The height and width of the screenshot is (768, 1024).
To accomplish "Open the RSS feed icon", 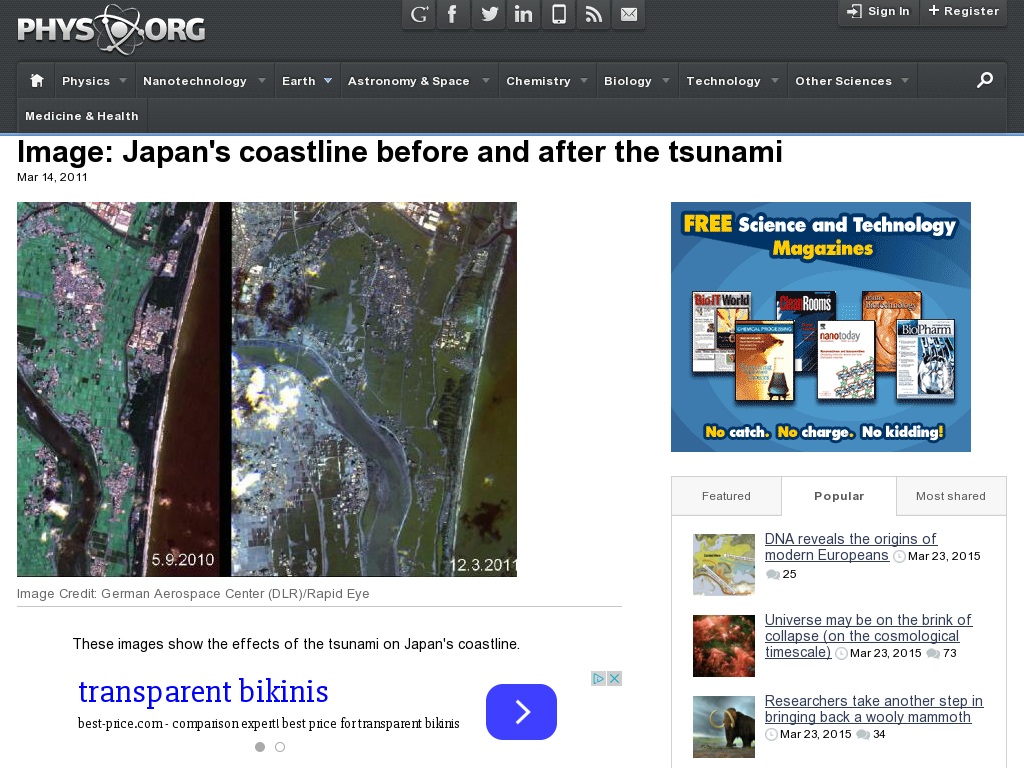I will [x=593, y=14].
